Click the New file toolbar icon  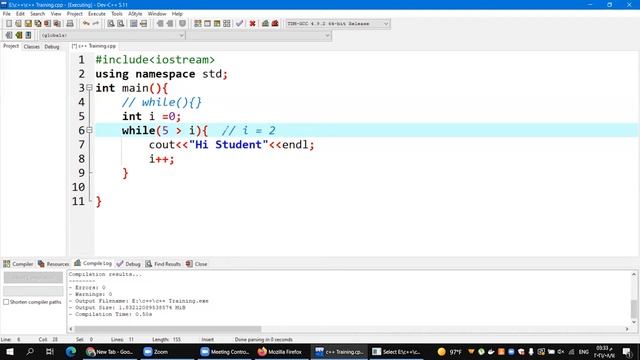pos(9,24)
